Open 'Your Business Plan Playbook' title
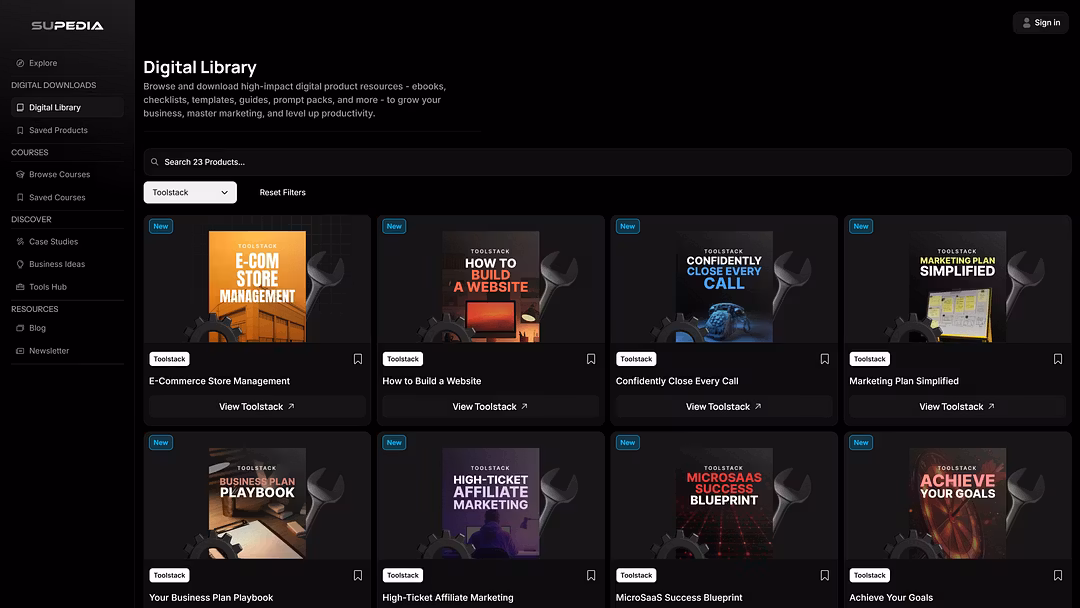Image resolution: width=1080 pixels, height=608 pixels. 211,598
